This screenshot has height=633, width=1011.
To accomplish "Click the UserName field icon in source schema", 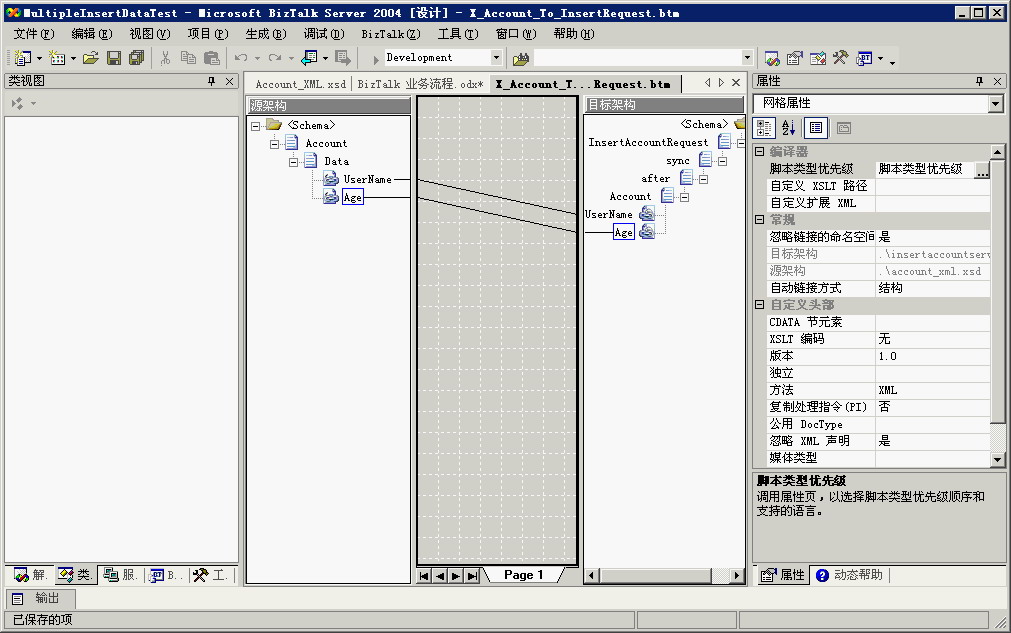I will point(331,179).
